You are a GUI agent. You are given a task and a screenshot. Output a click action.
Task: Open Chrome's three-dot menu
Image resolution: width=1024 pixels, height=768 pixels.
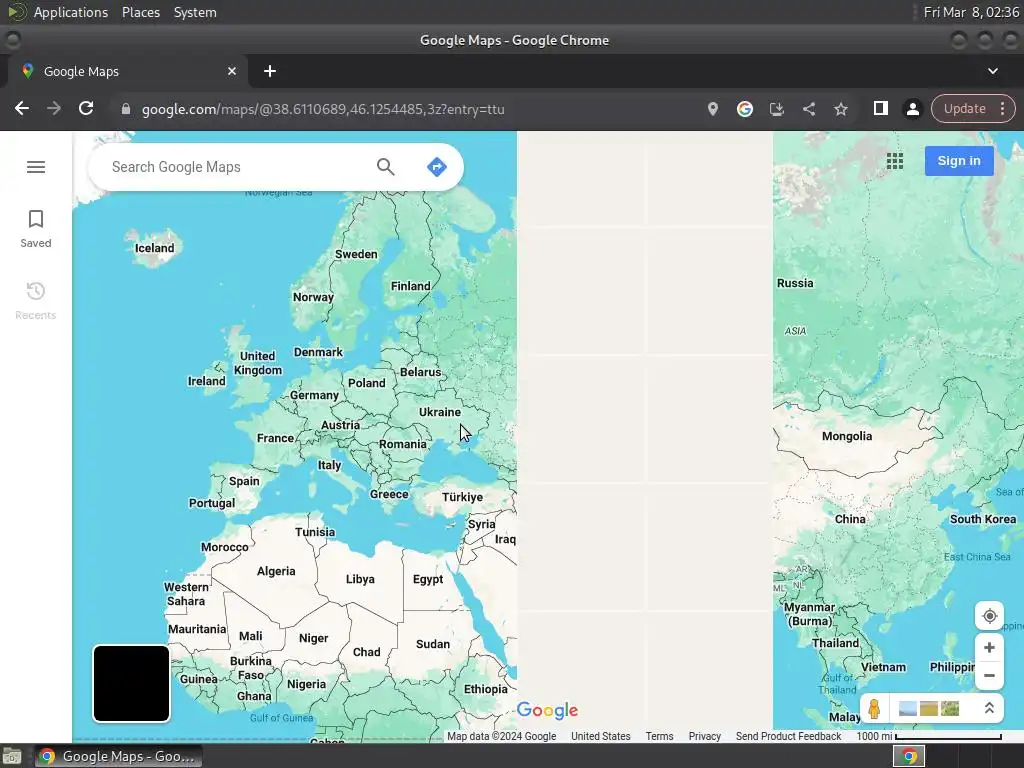click(x=1003, y=109)
